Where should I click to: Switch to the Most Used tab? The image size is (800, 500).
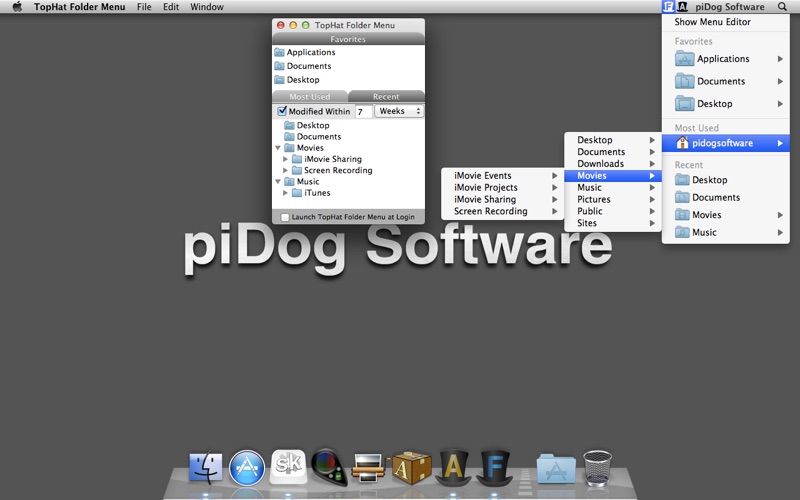[x=310, y=96]
